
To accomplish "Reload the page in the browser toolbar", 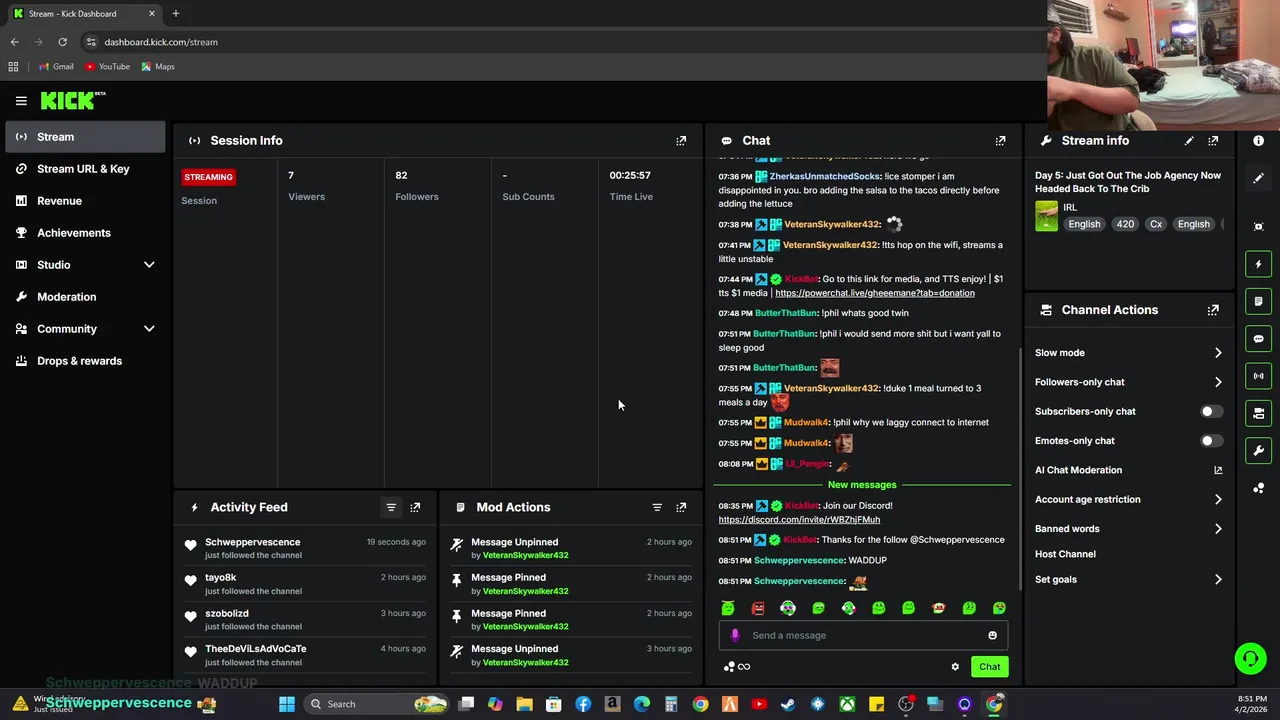I will tap(62, 42).
